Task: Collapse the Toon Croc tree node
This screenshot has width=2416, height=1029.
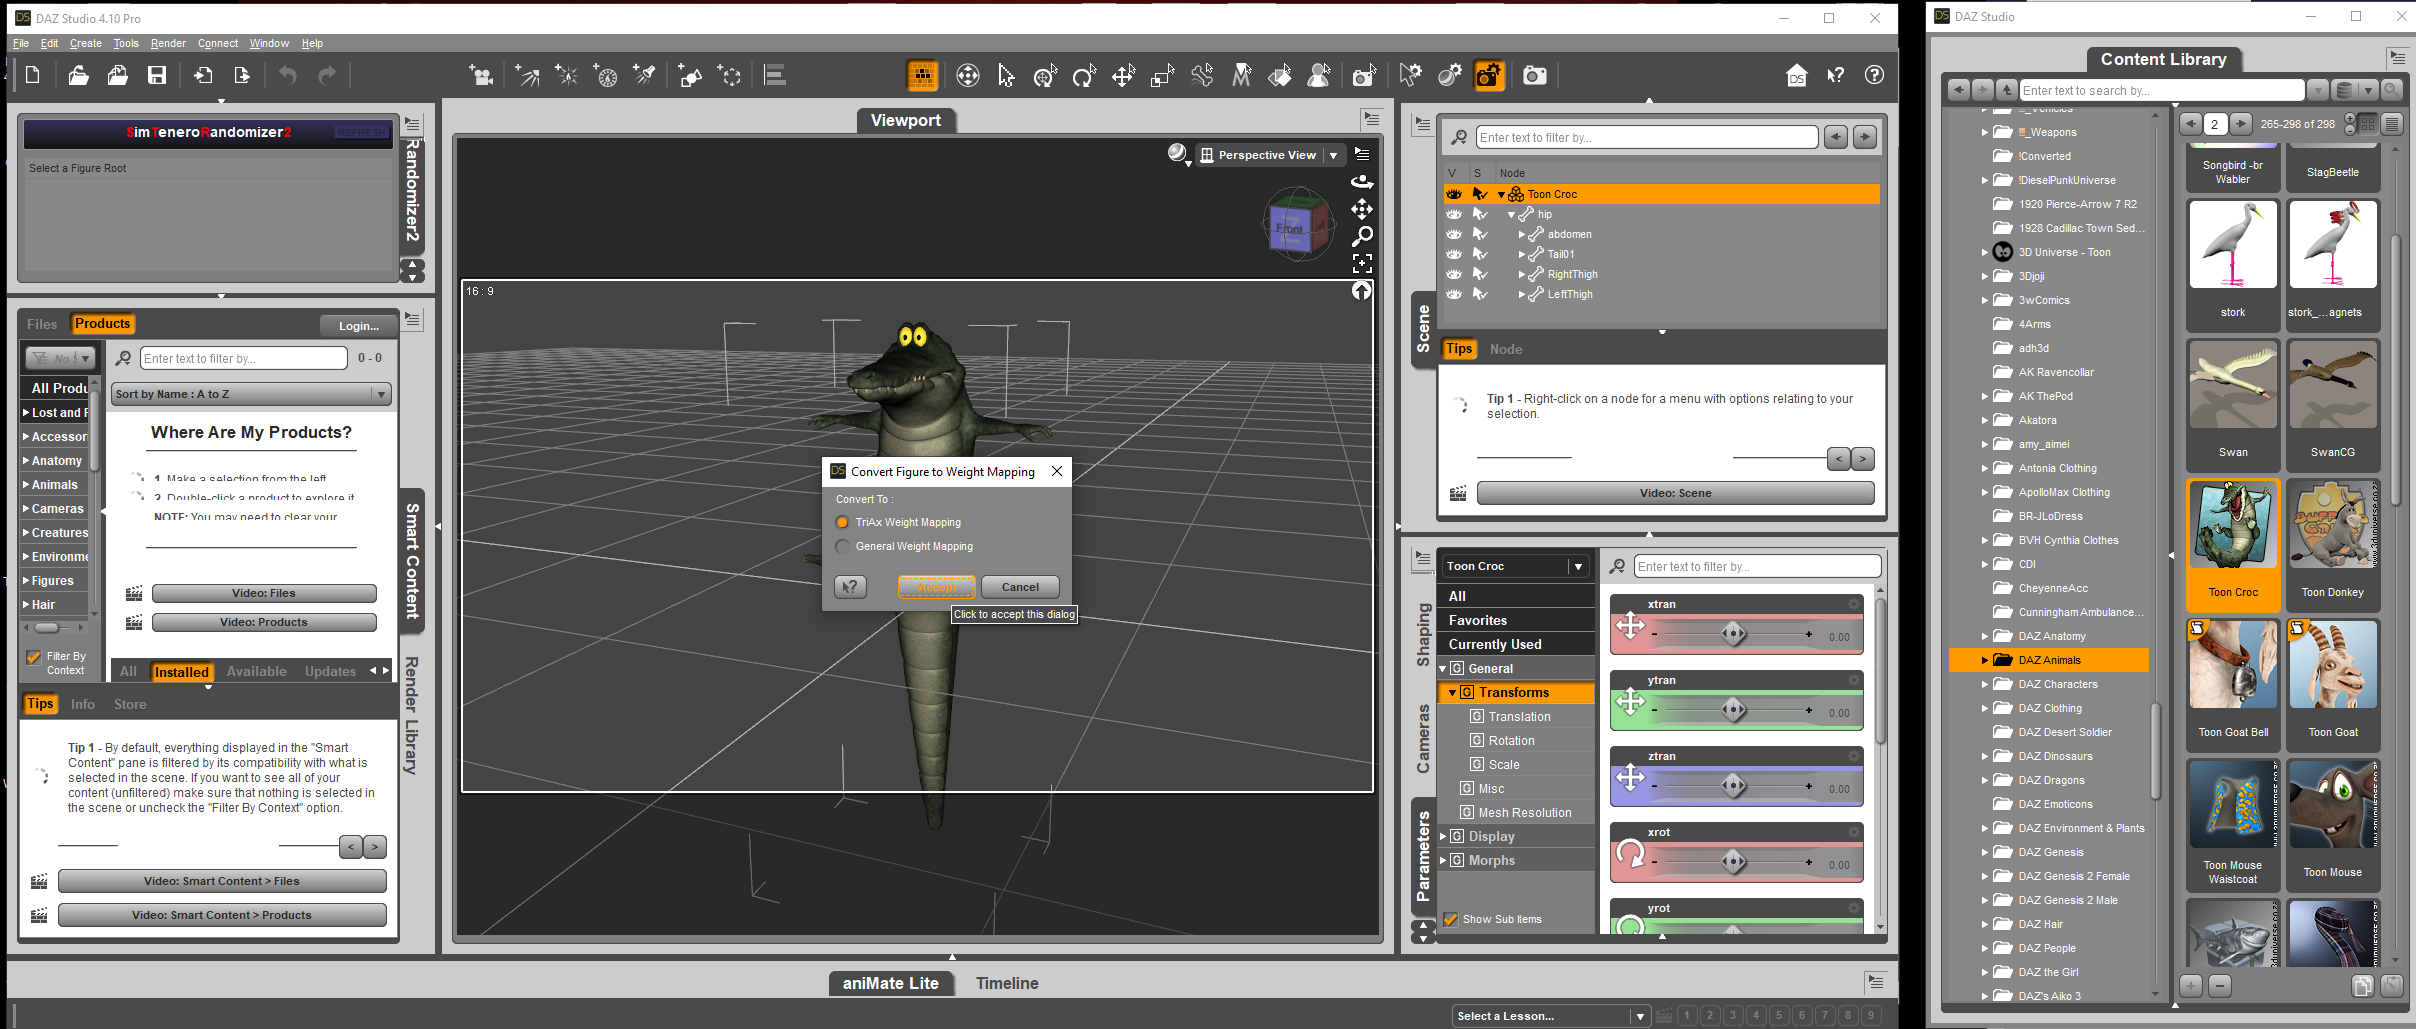Action: (1501, 195)
